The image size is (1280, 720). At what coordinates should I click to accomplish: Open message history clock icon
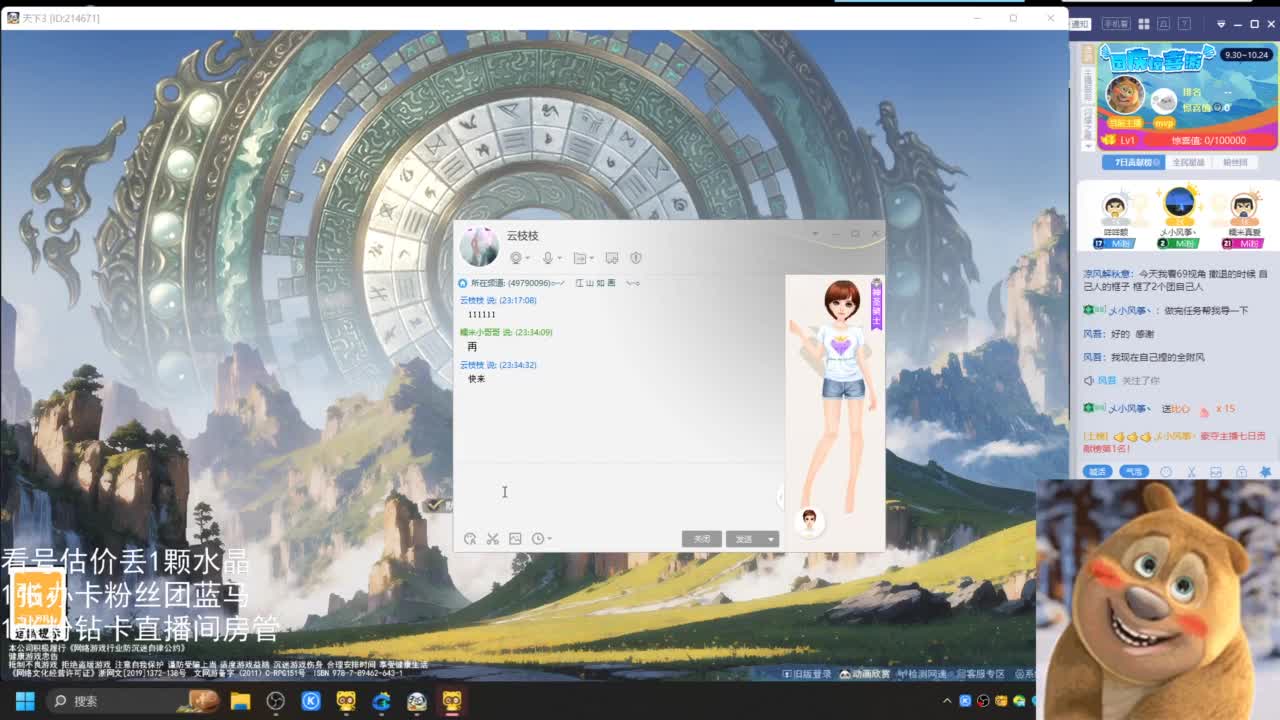(x=538, y=539)
